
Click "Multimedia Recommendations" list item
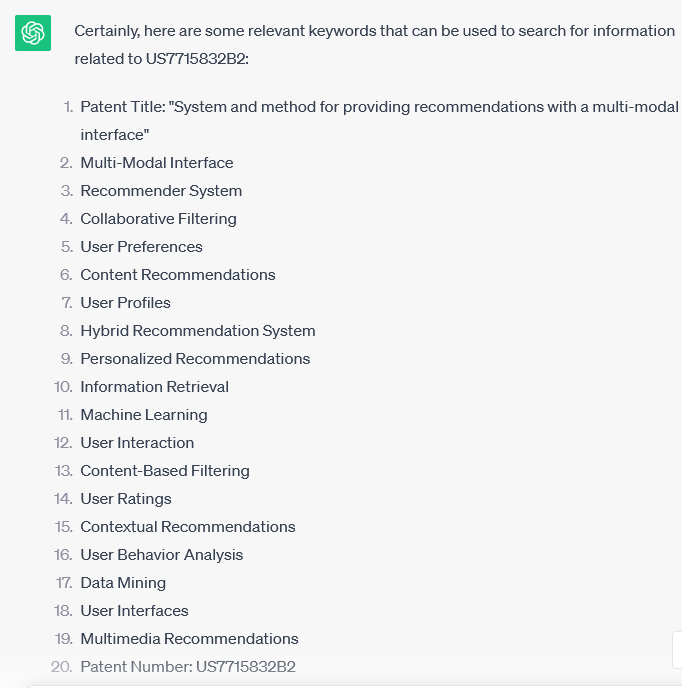point(190,639)
